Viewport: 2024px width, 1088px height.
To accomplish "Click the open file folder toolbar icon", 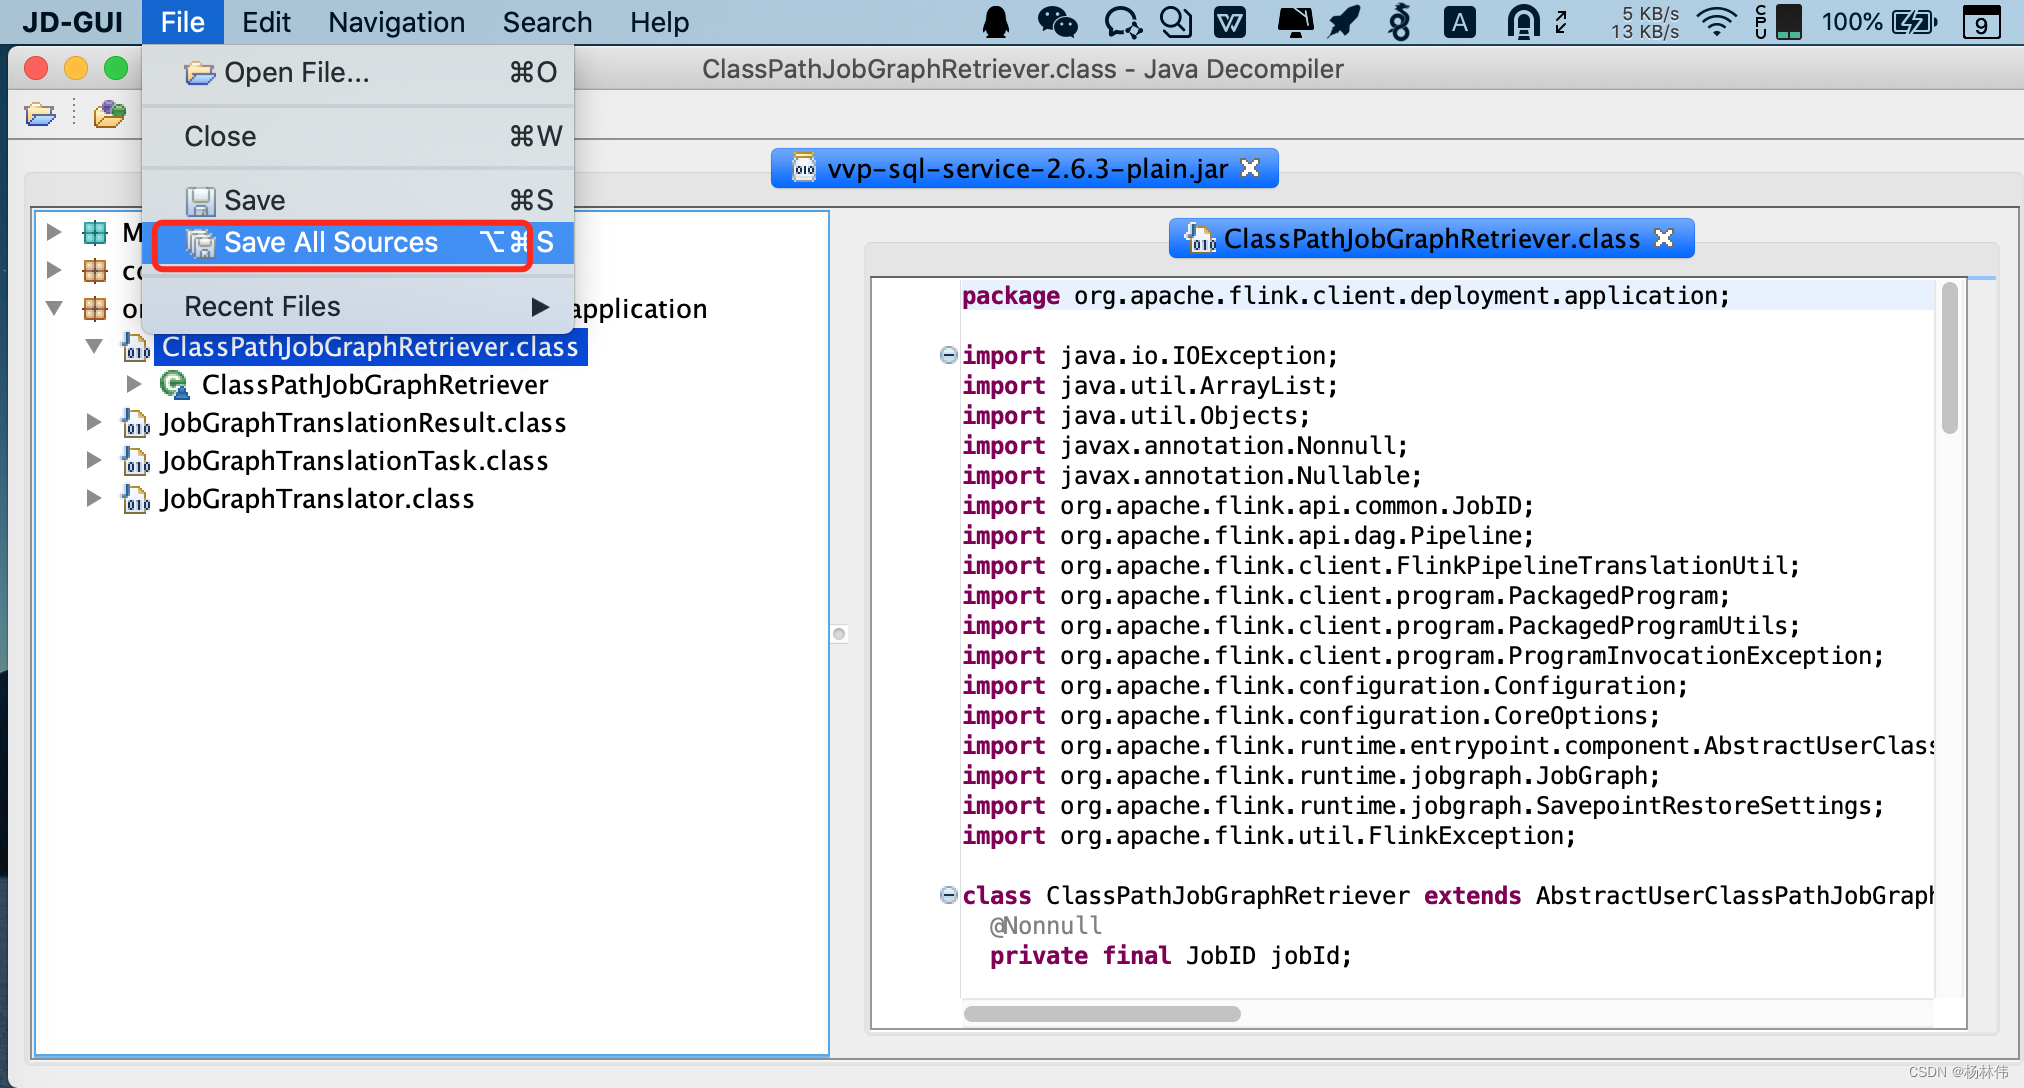I will (40, 114).
